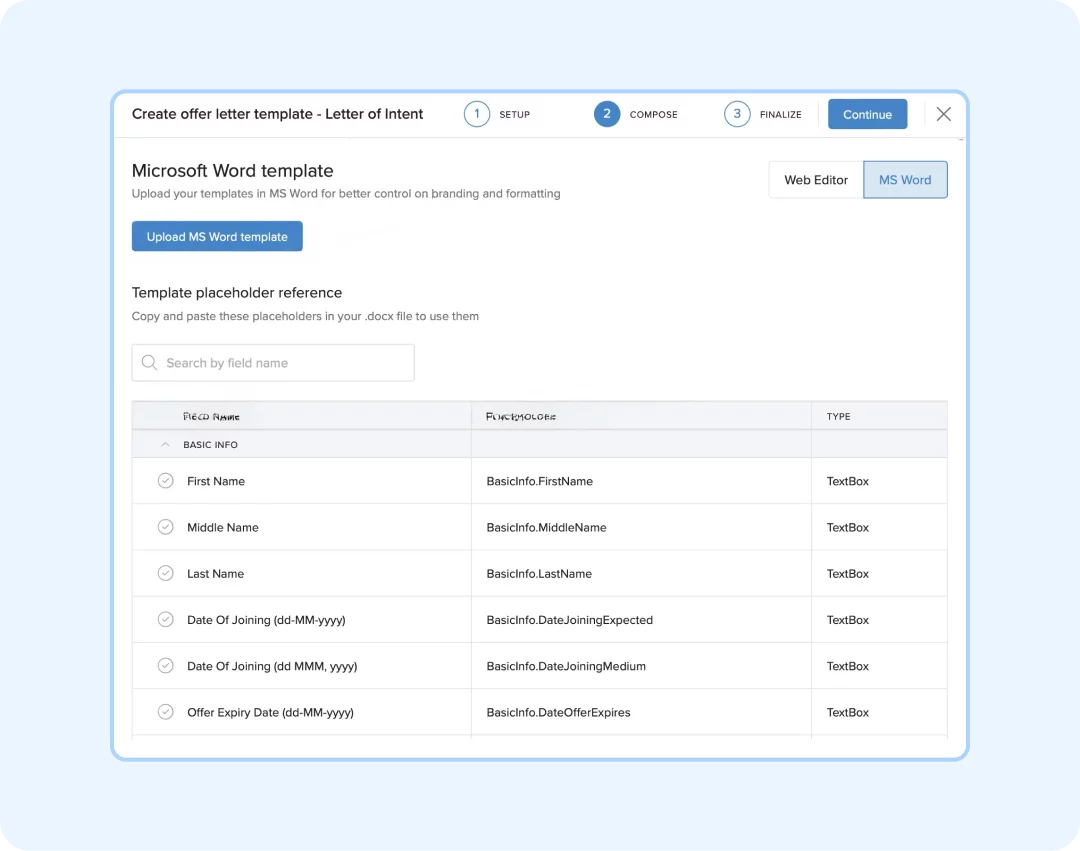The height and width of the screenshot is (851, 1080).
Task: Click the Search by field name box
Action: (273, 363)
